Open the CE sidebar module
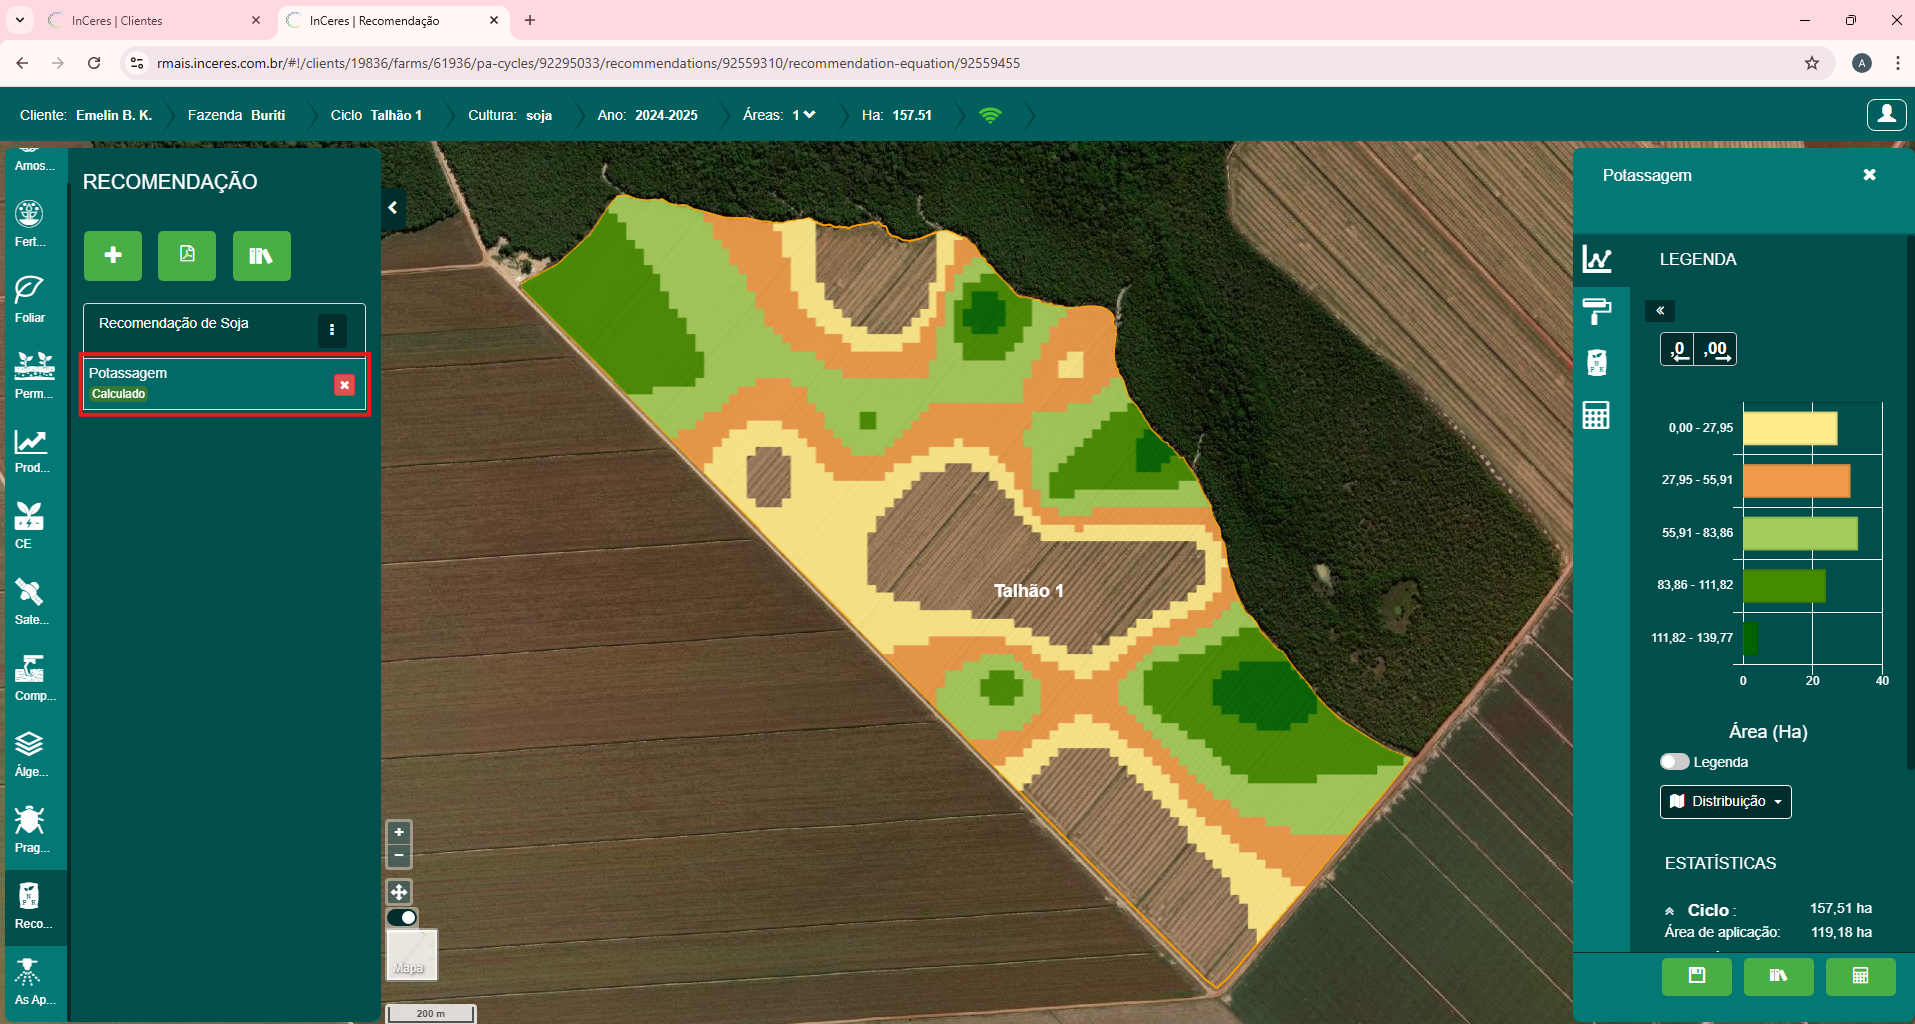The width and height of the screenshot is (1915, 1024). (x=29, y=526)
